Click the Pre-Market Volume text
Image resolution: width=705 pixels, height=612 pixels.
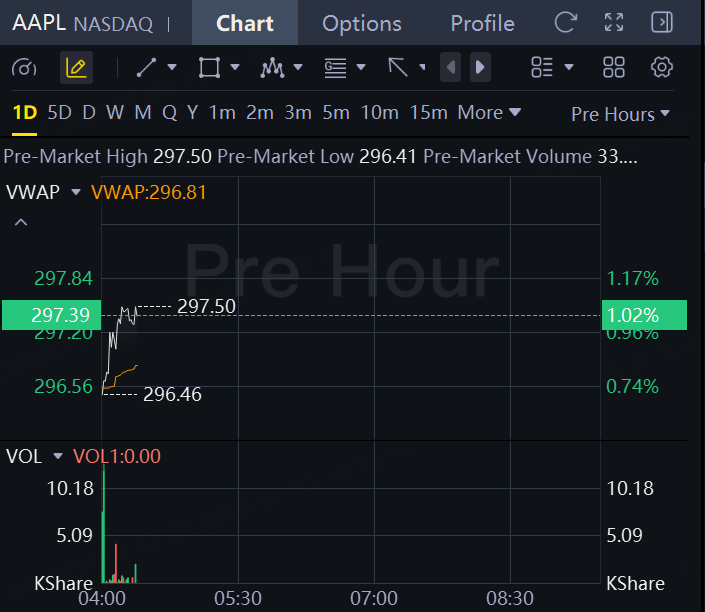point(507,156)
